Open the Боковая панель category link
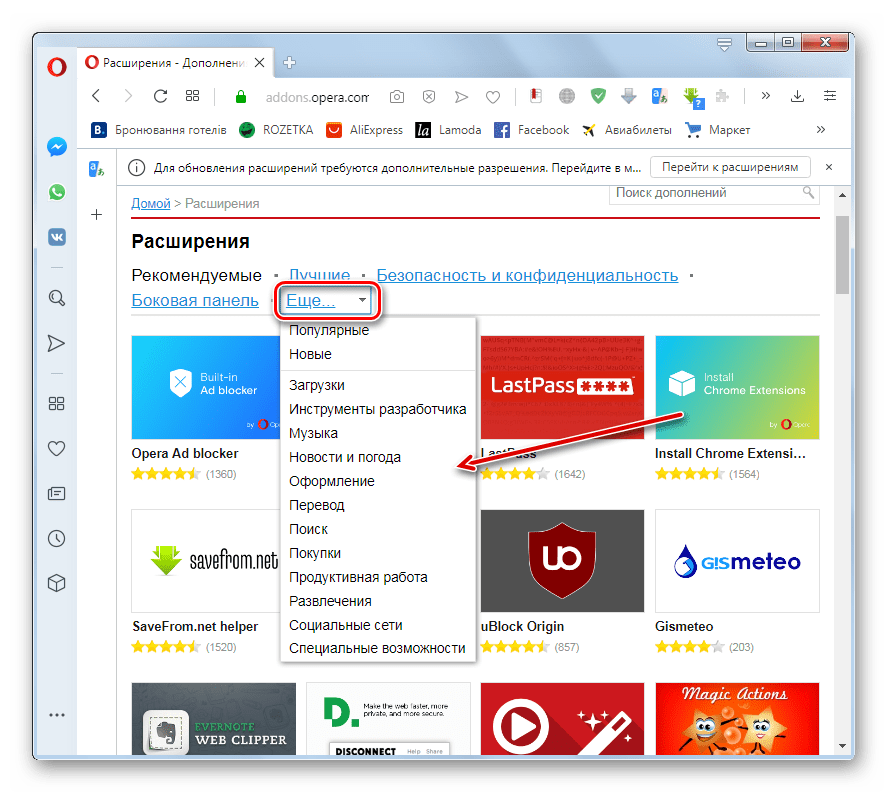Image resolution: width=888 pixels, height=793 pixels. click(195, 300)
